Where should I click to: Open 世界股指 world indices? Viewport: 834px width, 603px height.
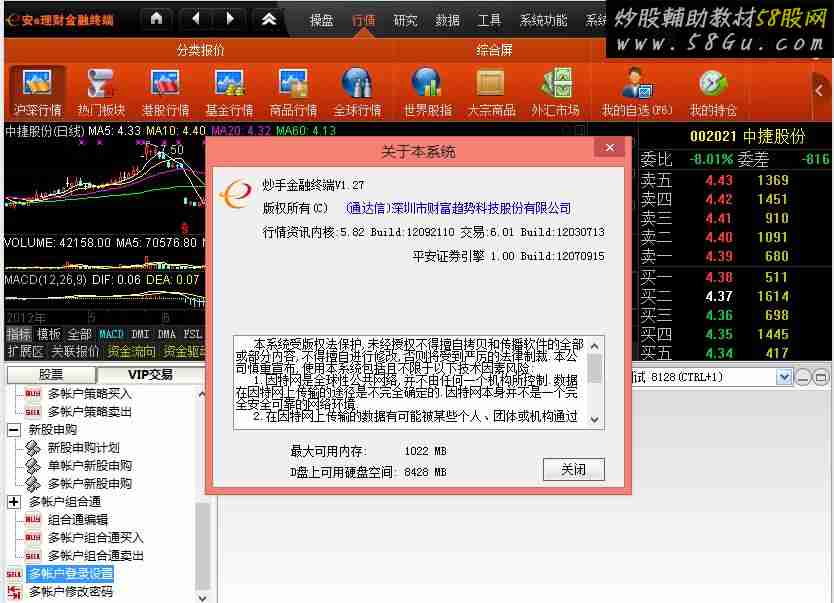(x=428, y=93)
